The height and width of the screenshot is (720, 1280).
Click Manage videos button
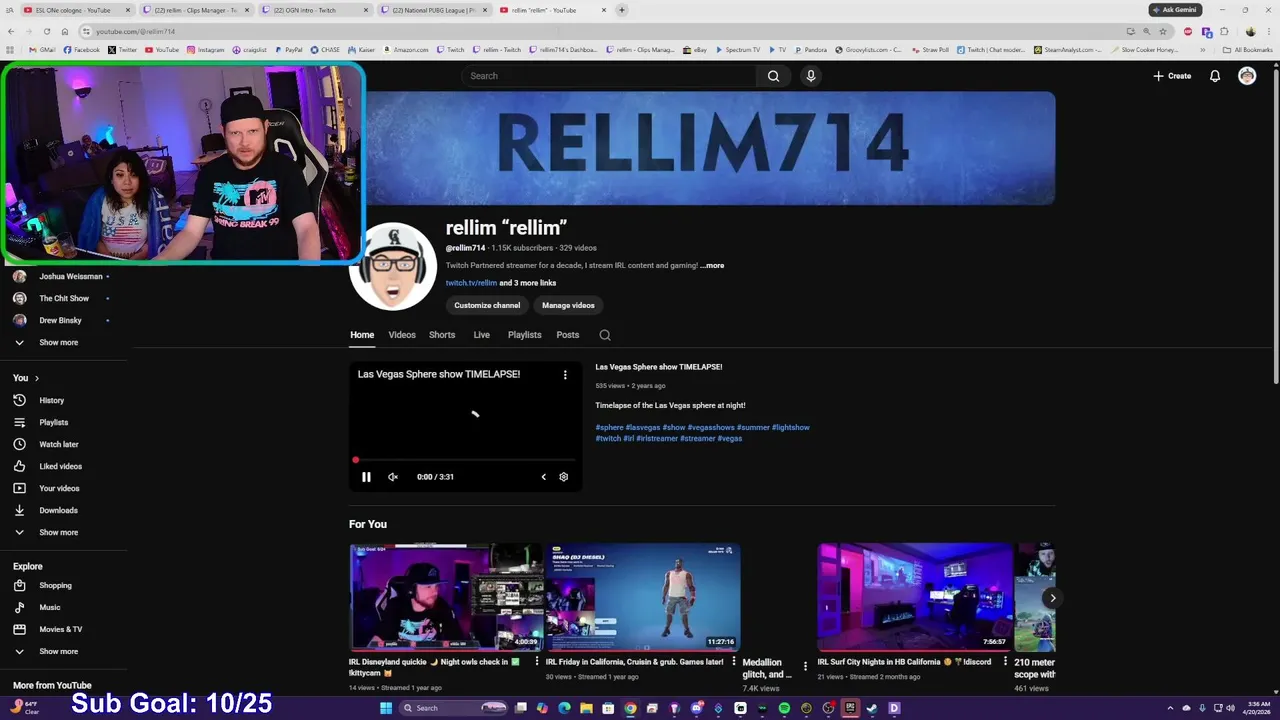tap(568, 305)
